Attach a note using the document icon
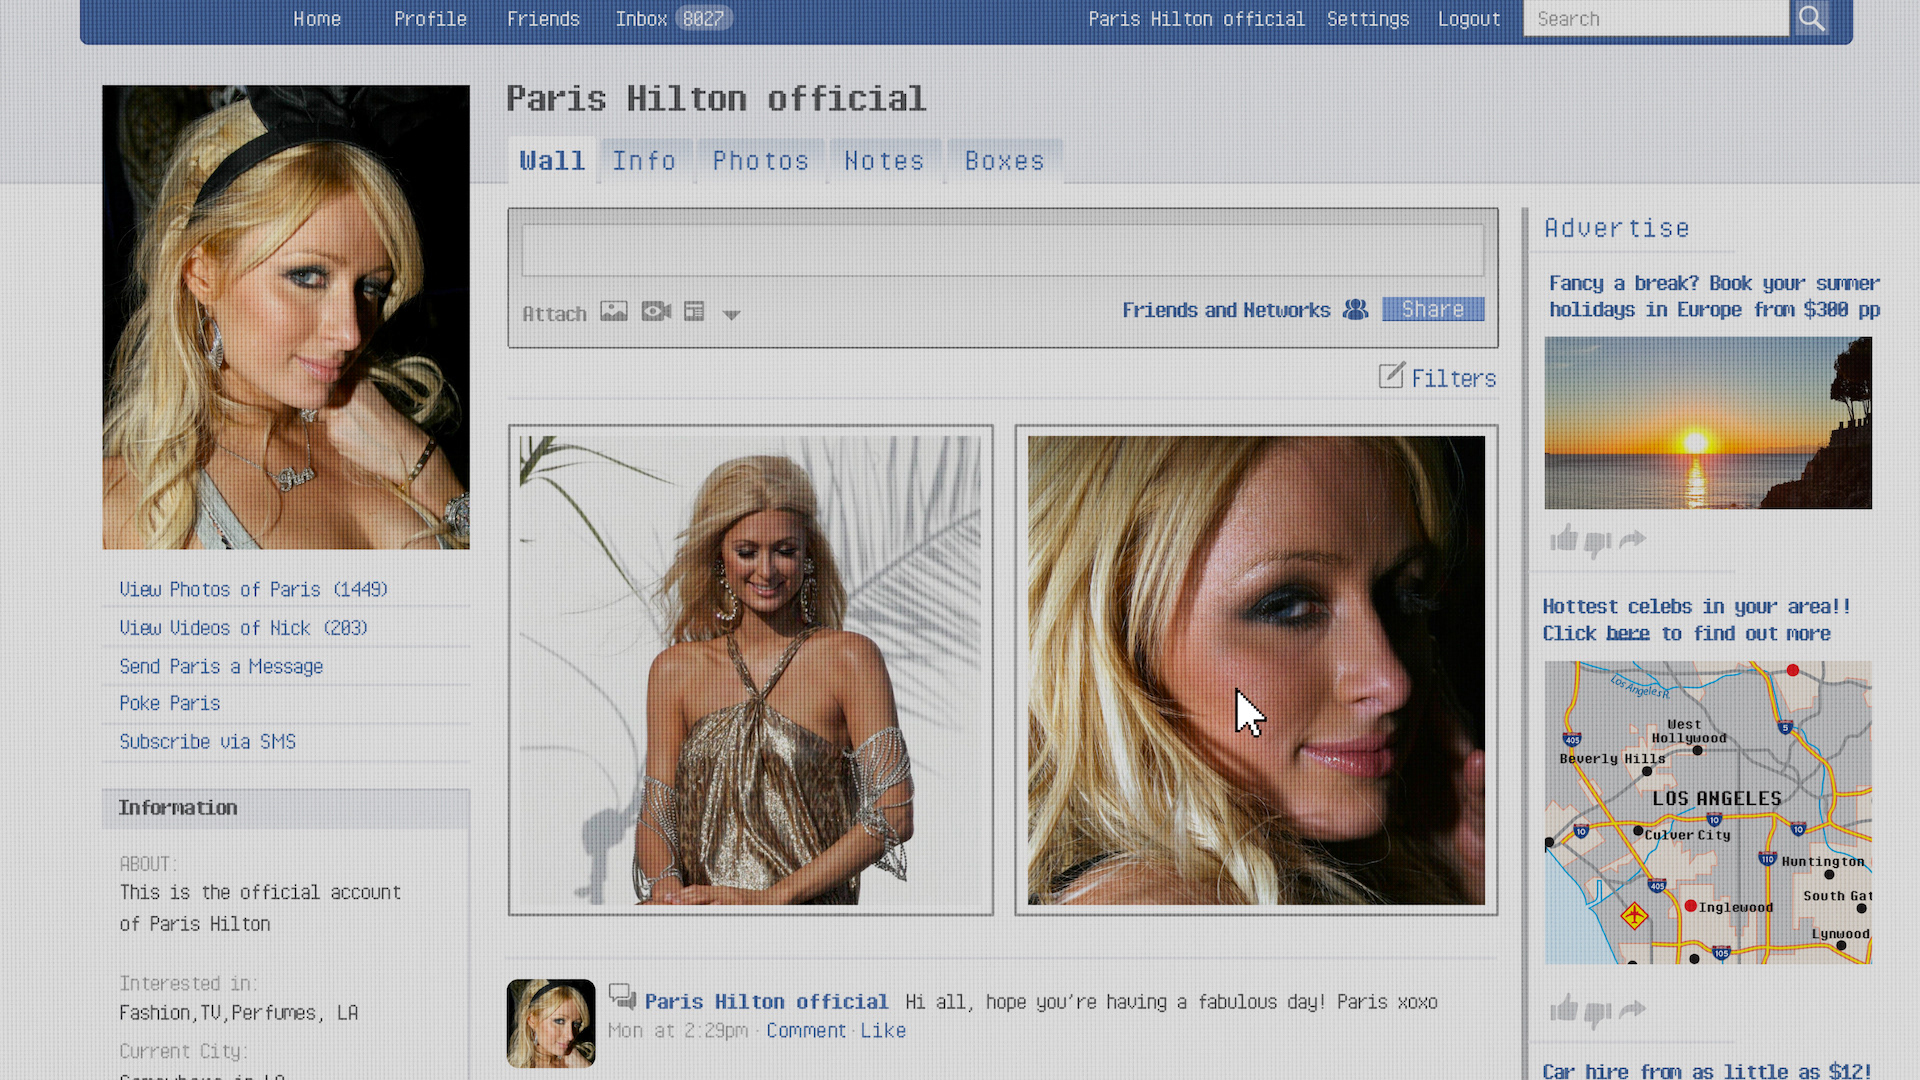The height and width of the screenshot is (1080, 1920). click(x=694, y=311)
